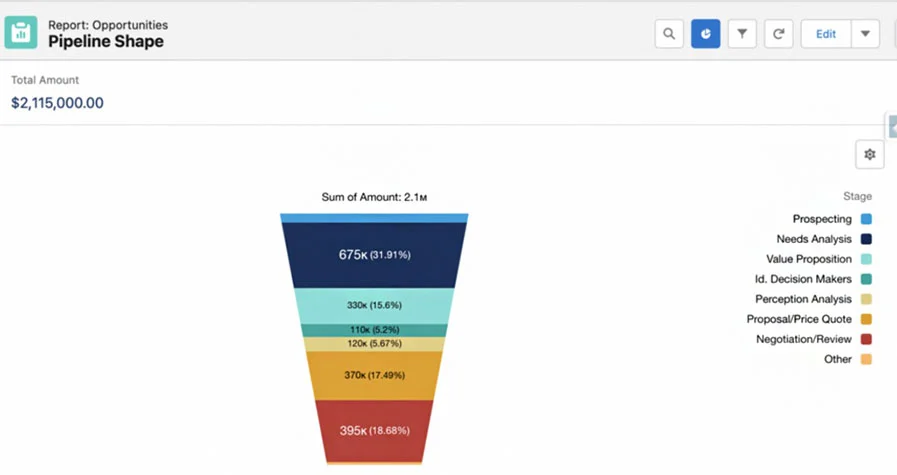897x475 pixels.
Task: Click the Edit button
Action: [825, 34]
